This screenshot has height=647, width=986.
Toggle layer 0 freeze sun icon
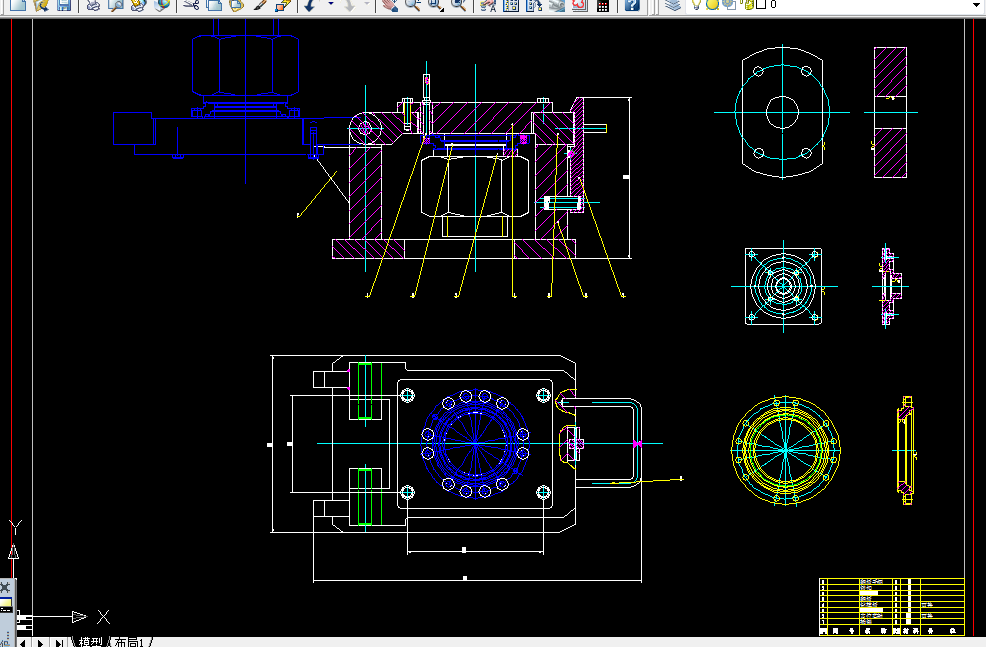coord(712,4)
